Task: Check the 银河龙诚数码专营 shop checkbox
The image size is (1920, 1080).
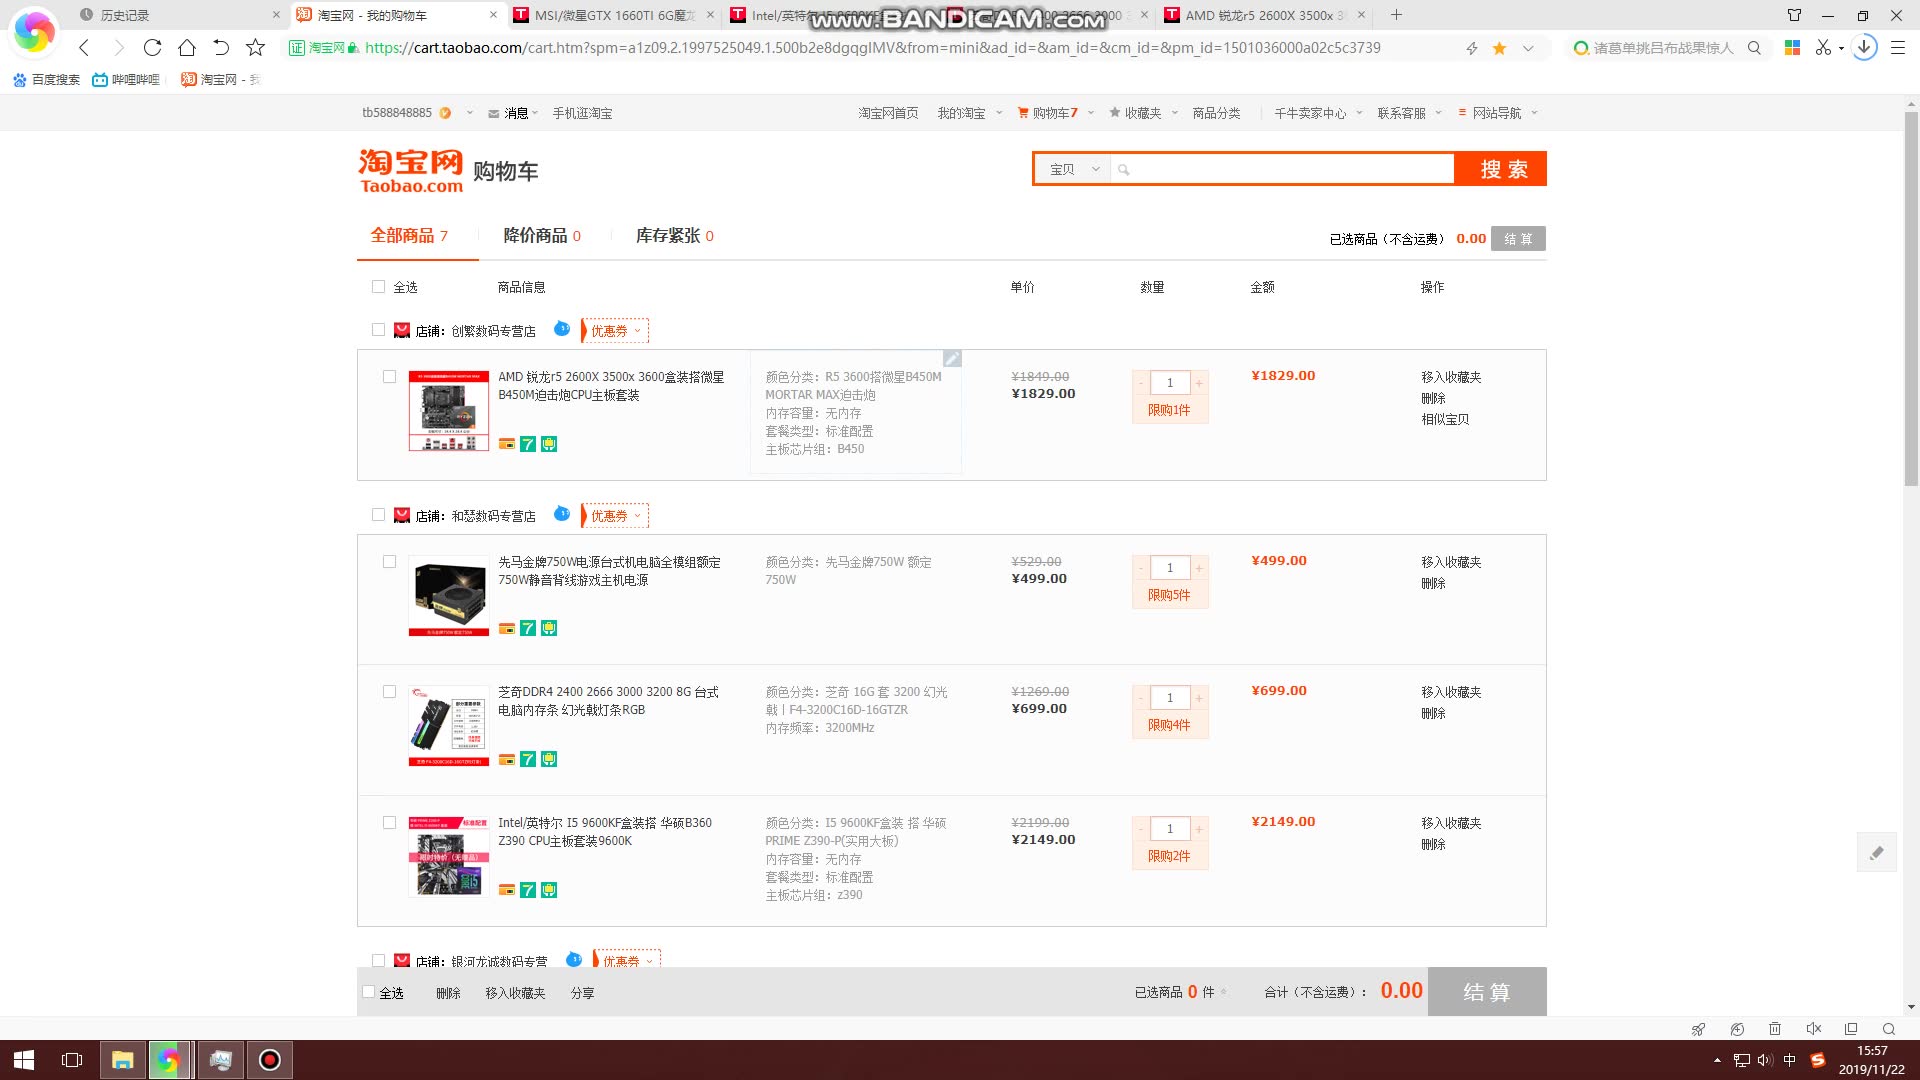Action: coord(378,960)
